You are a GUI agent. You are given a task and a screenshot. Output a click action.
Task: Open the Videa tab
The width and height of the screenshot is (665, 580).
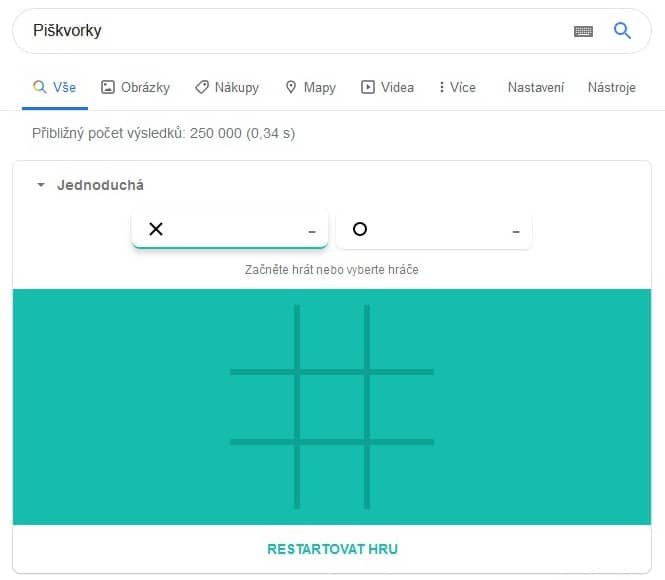pos(387,87)
